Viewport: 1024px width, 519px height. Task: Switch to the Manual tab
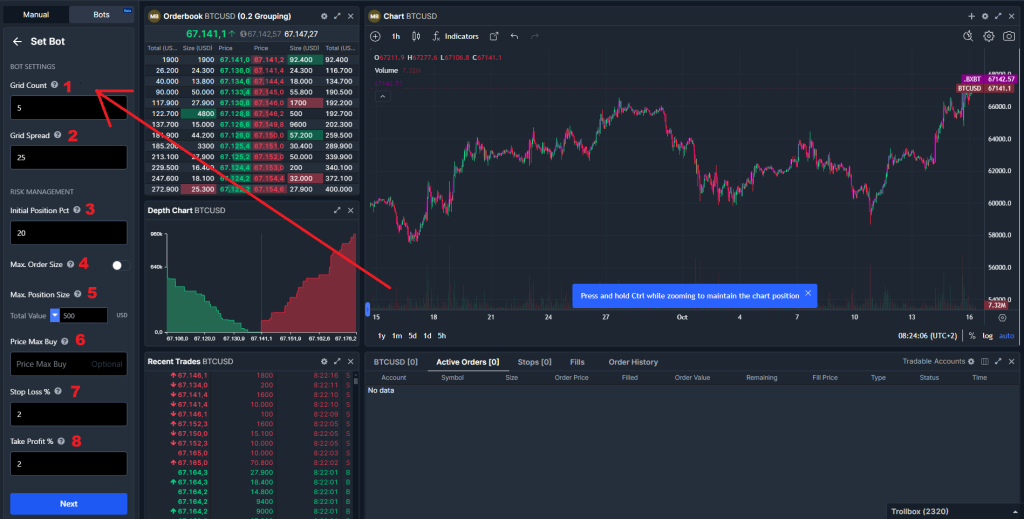(36, 15)
